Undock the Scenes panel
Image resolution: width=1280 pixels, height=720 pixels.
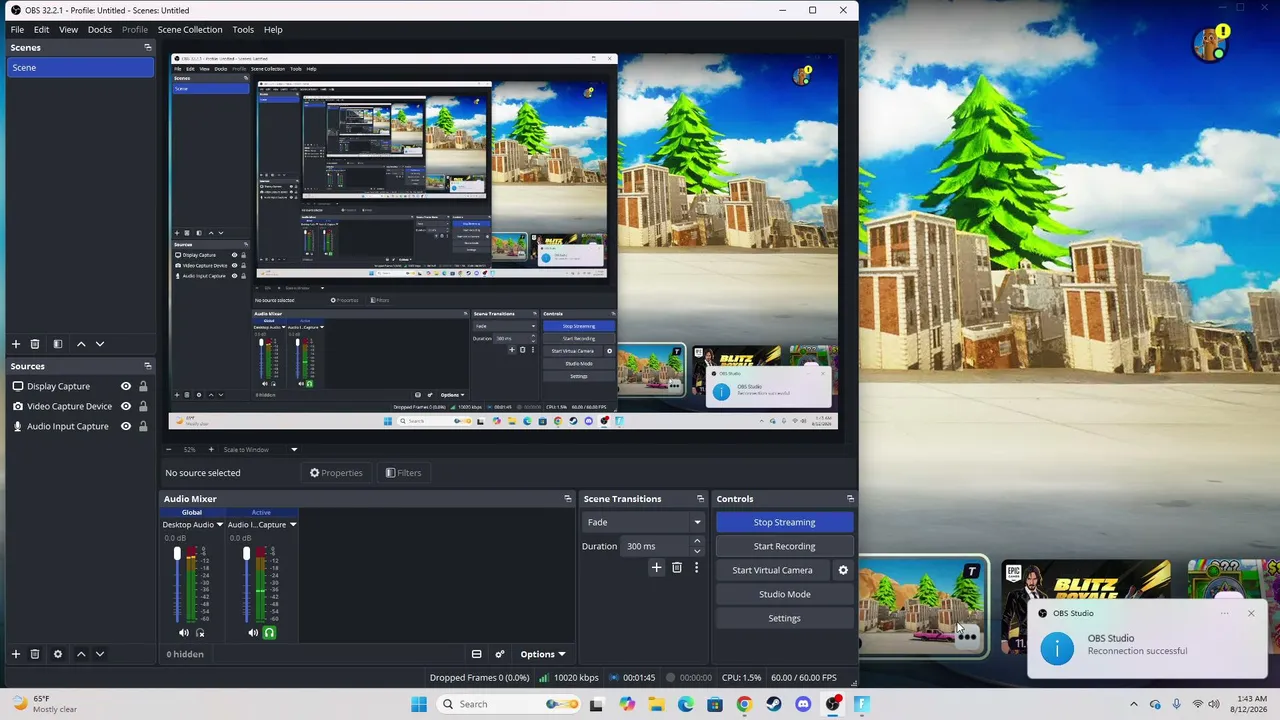(x=147, y=47)
